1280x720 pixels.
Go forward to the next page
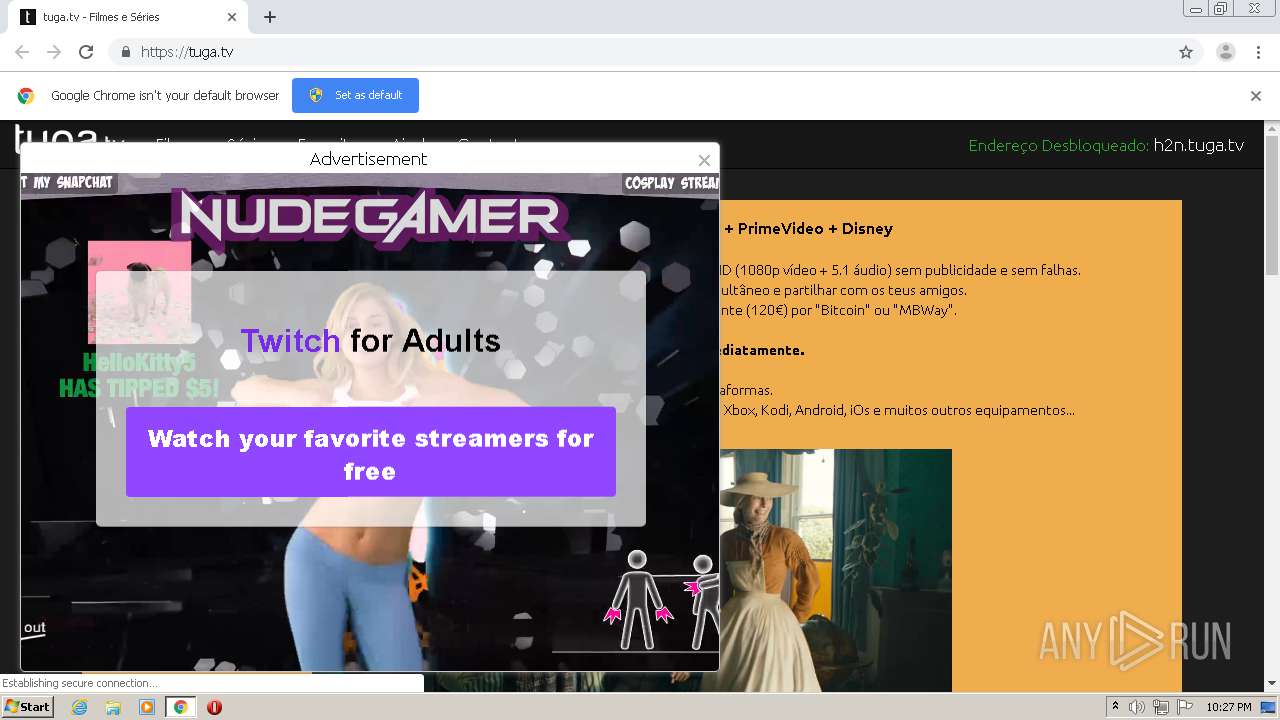coord(54,52)
